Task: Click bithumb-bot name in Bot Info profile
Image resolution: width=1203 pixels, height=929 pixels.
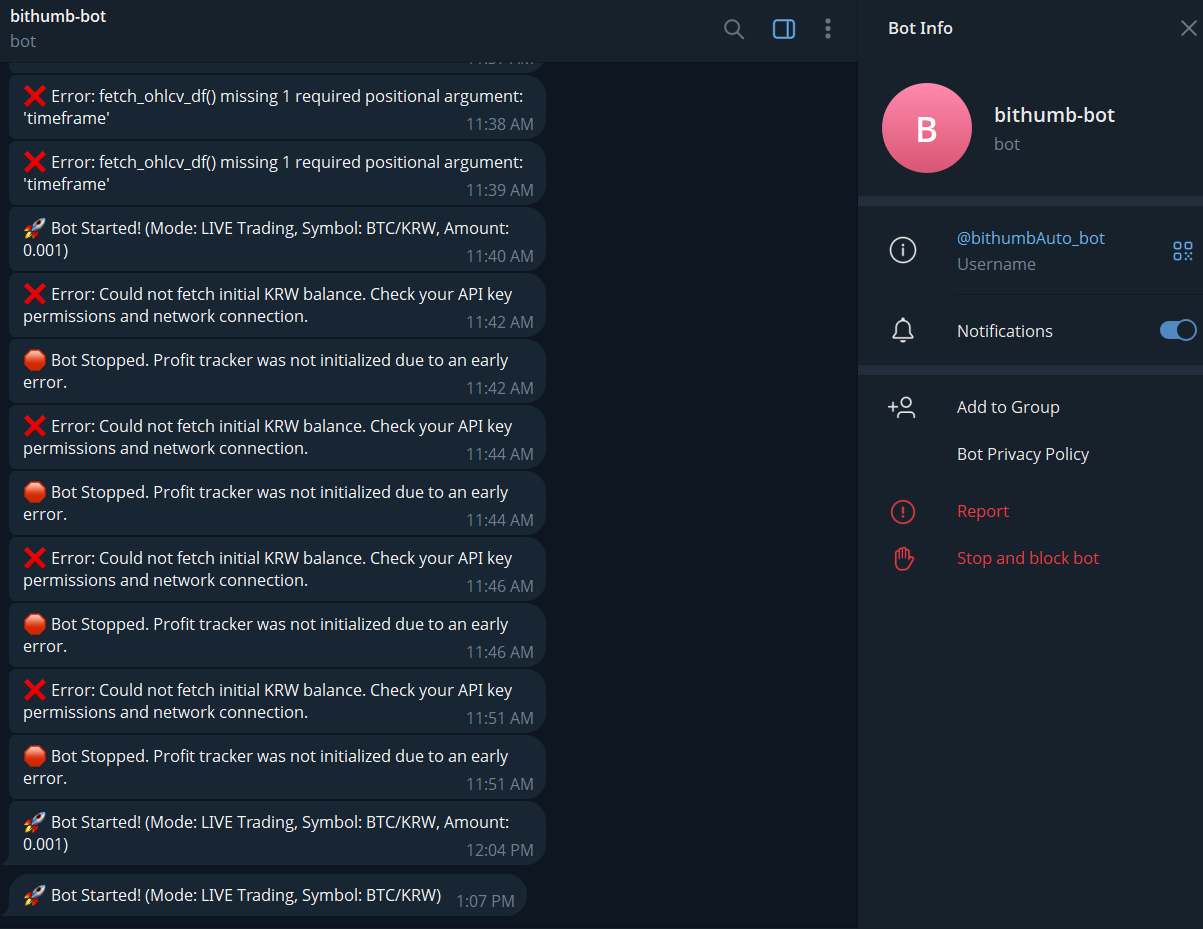Action: [x=1054, y=115]
